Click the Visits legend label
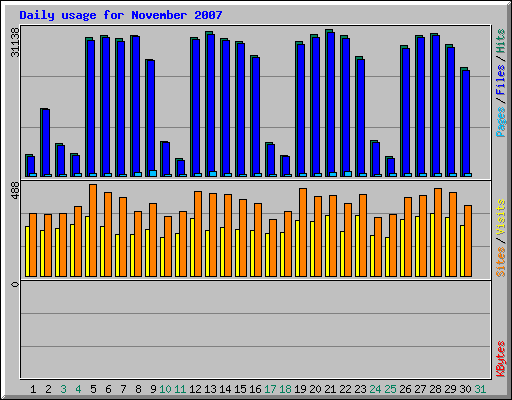Viewport: 512px width, 400px height. pos(501,217)
